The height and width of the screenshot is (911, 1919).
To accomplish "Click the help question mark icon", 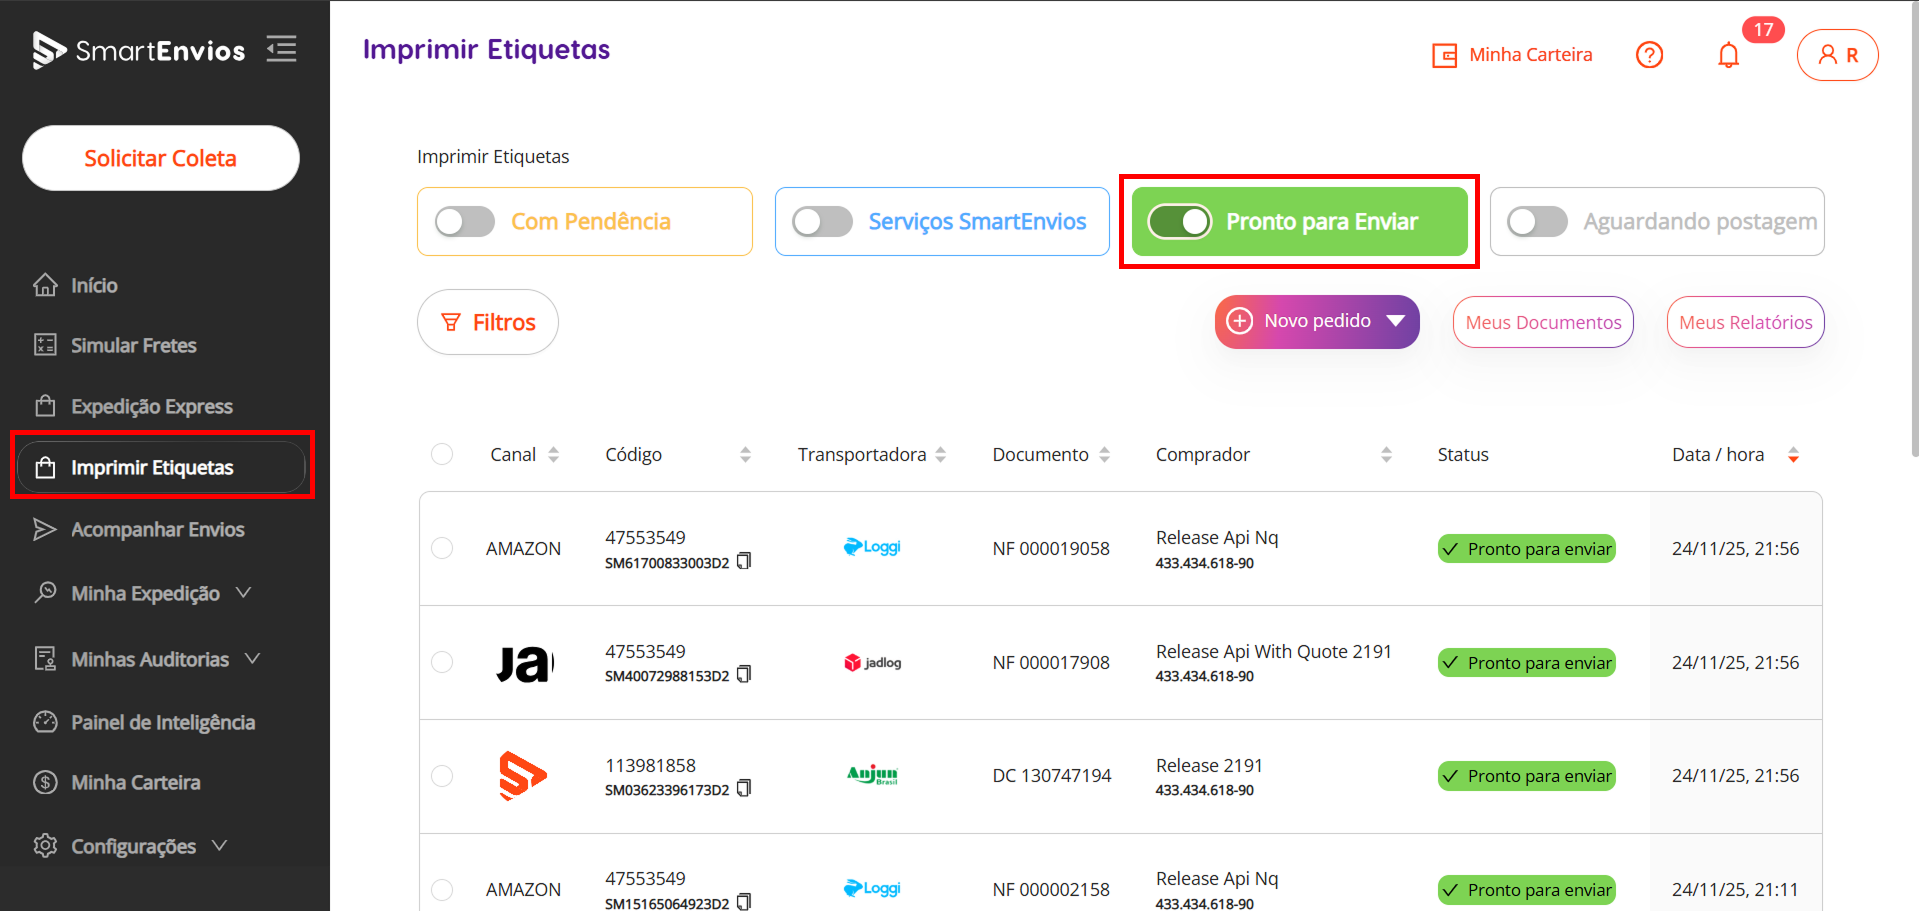I will (x=1649, y=55).
